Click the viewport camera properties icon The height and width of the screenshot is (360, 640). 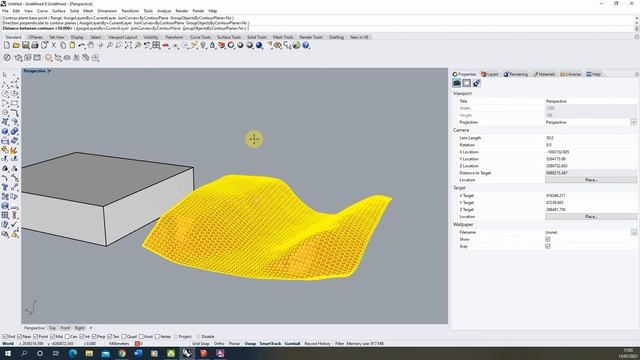(457, 83)
